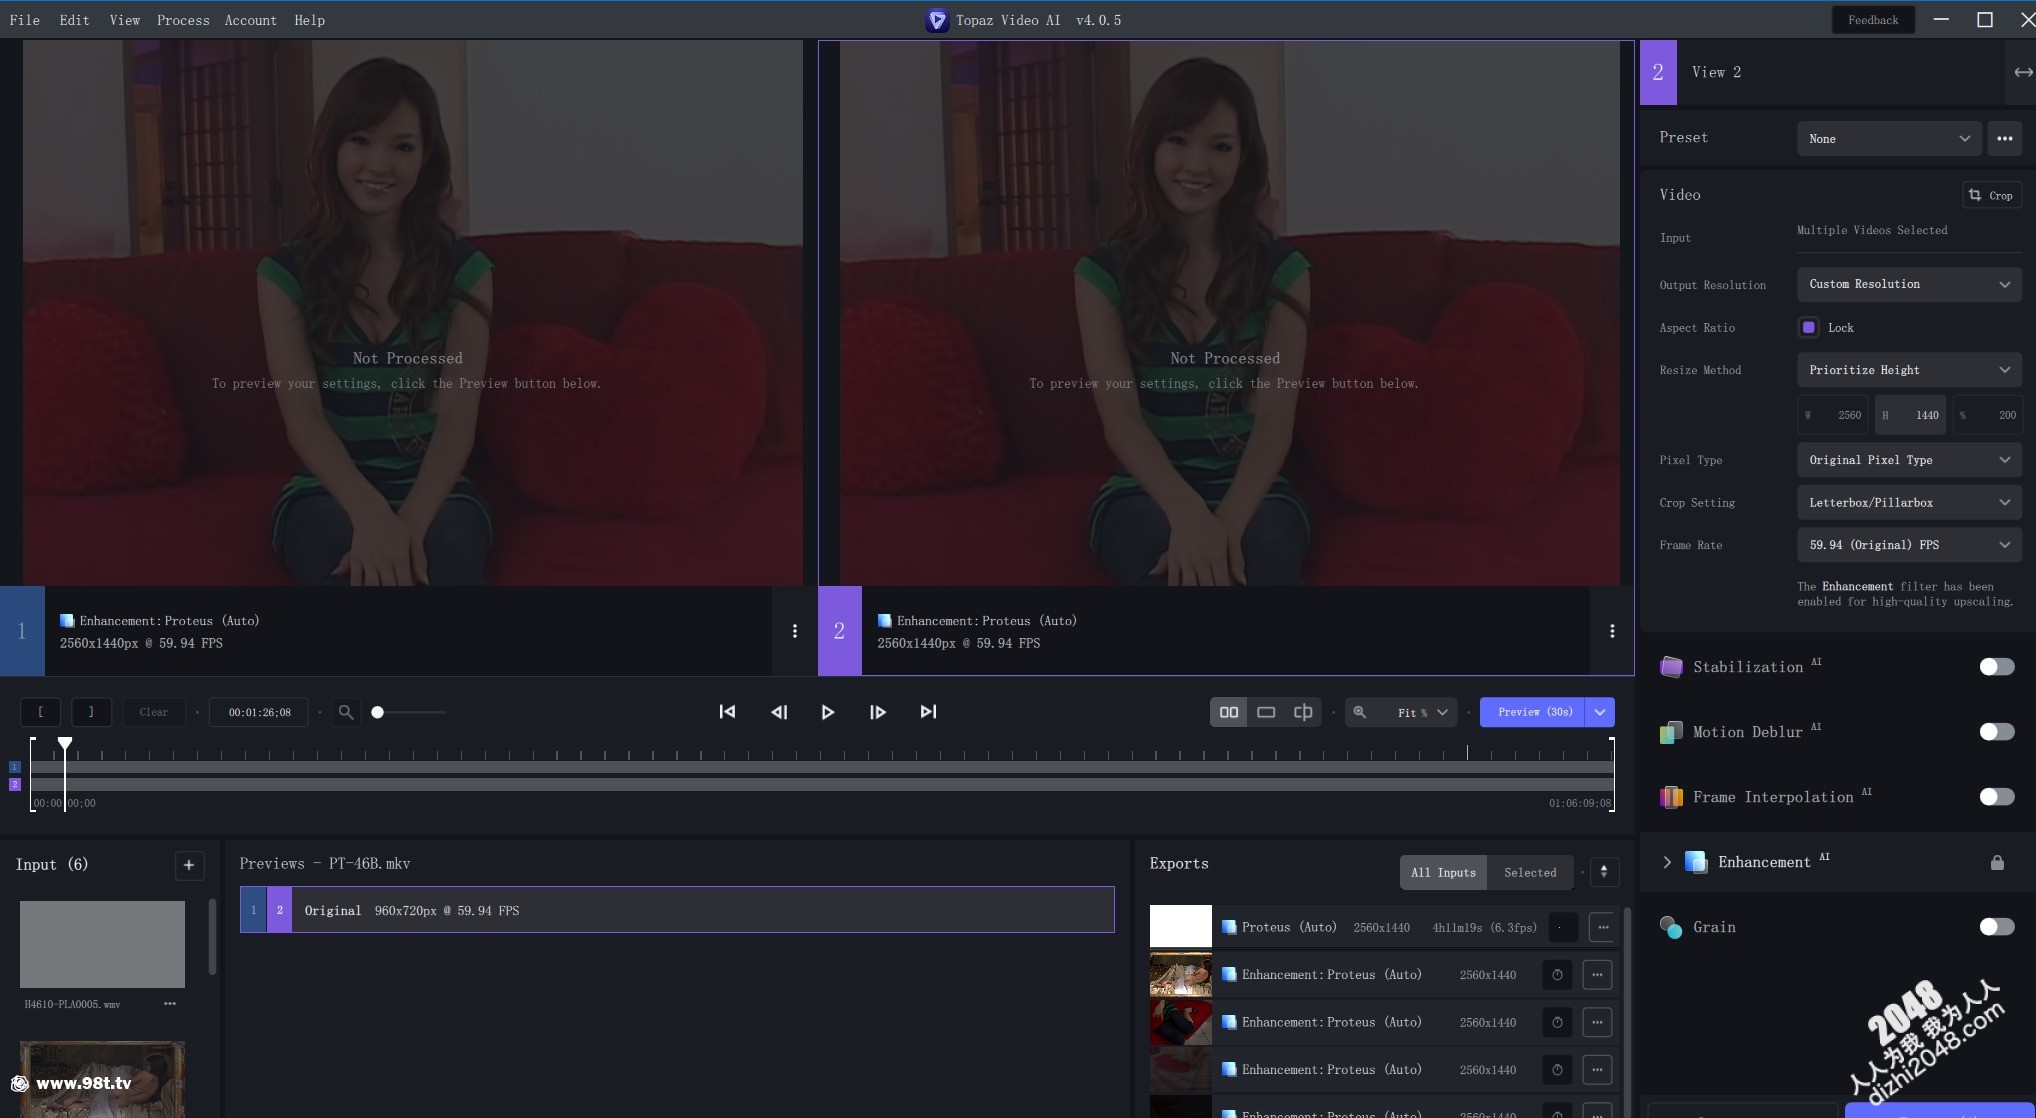Open the Account menu

(x=250, y=20)
